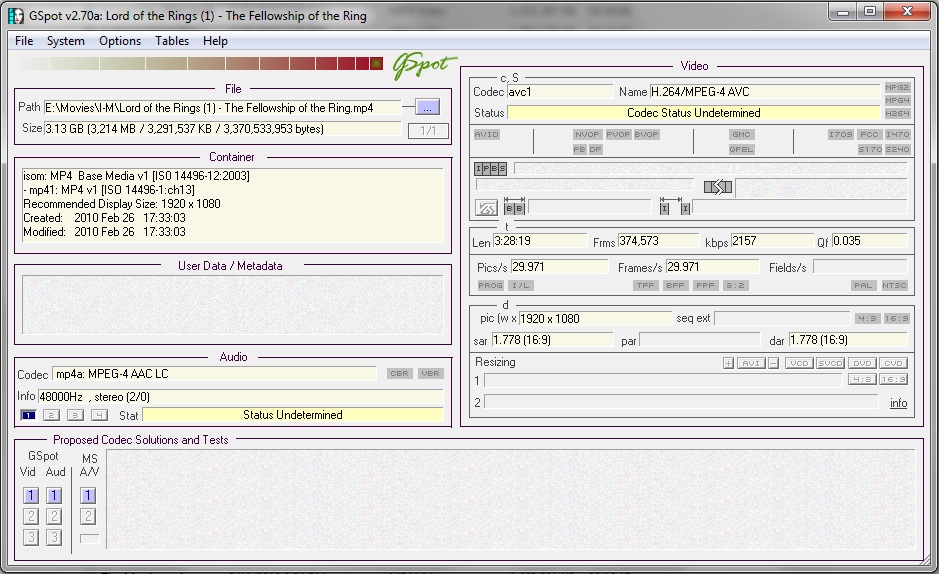This screenshot has height=574, width=939.
Task: Click the 3:2 pulldown indicator
Action: pos(735,286)
